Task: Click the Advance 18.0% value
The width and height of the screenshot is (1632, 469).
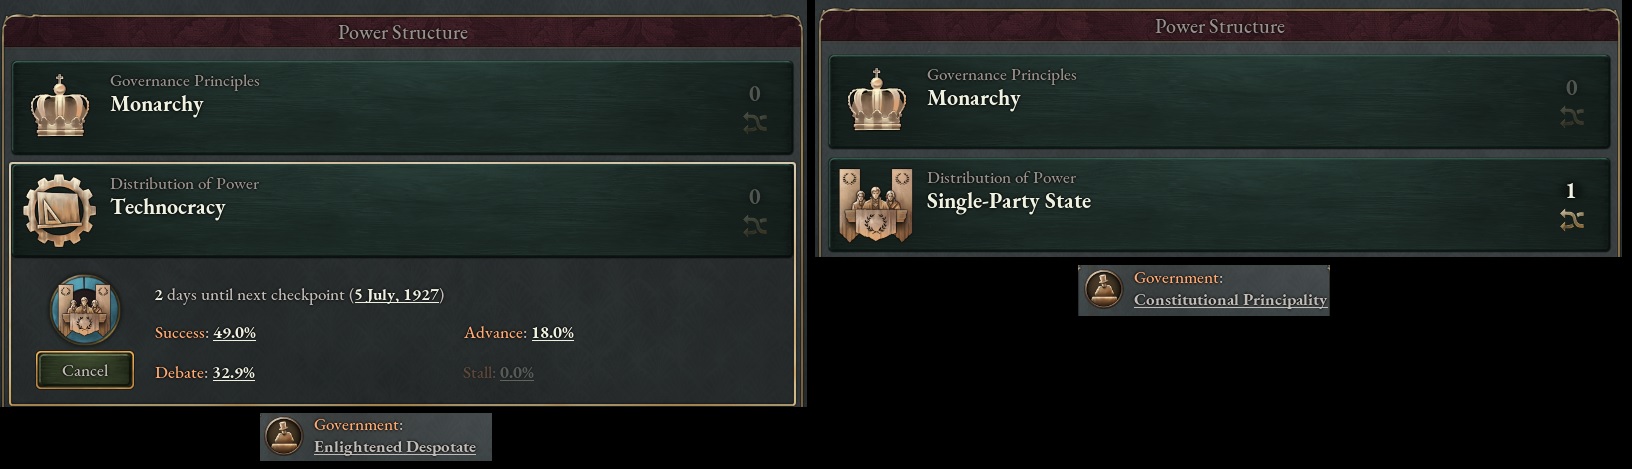Action: (x=552, y=333)
